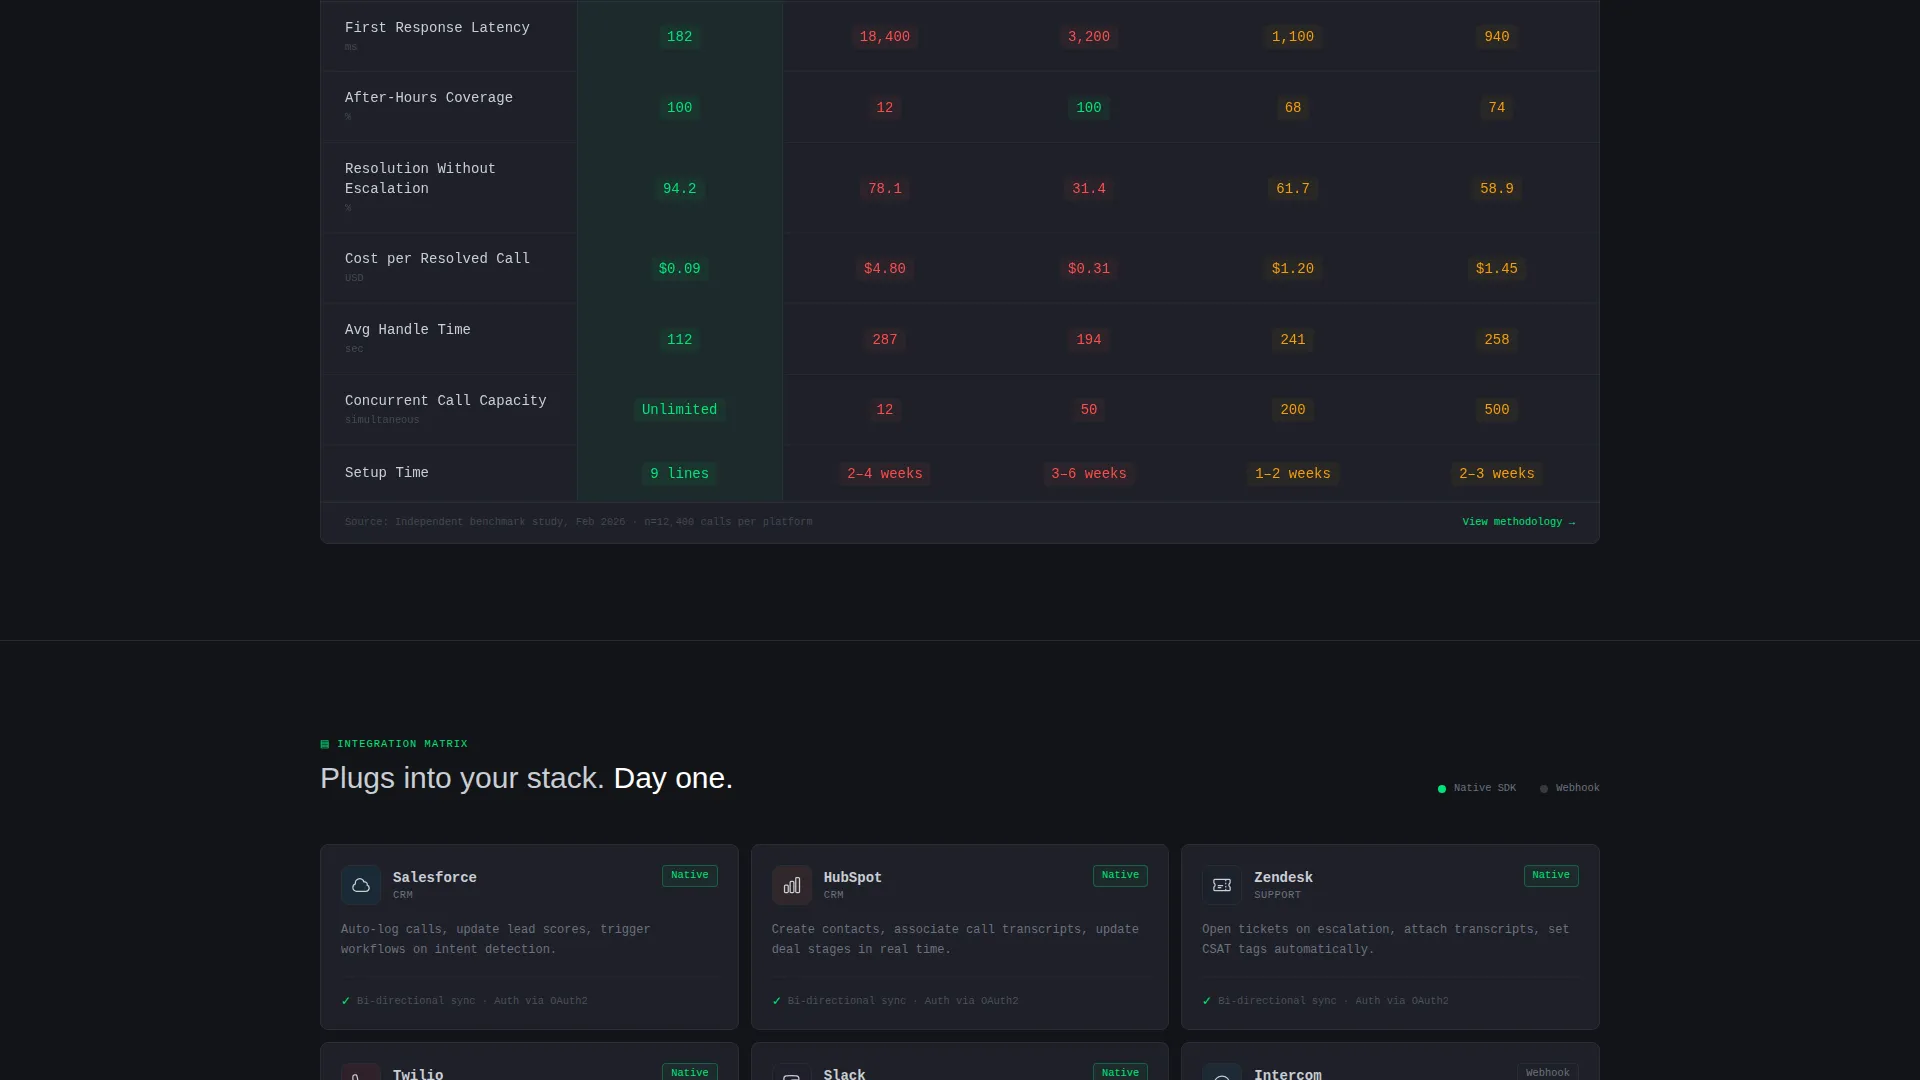This screenshot has width=1920, height=1080.
Task: Click the First Response Latency row label
Action: coord(437,28)
